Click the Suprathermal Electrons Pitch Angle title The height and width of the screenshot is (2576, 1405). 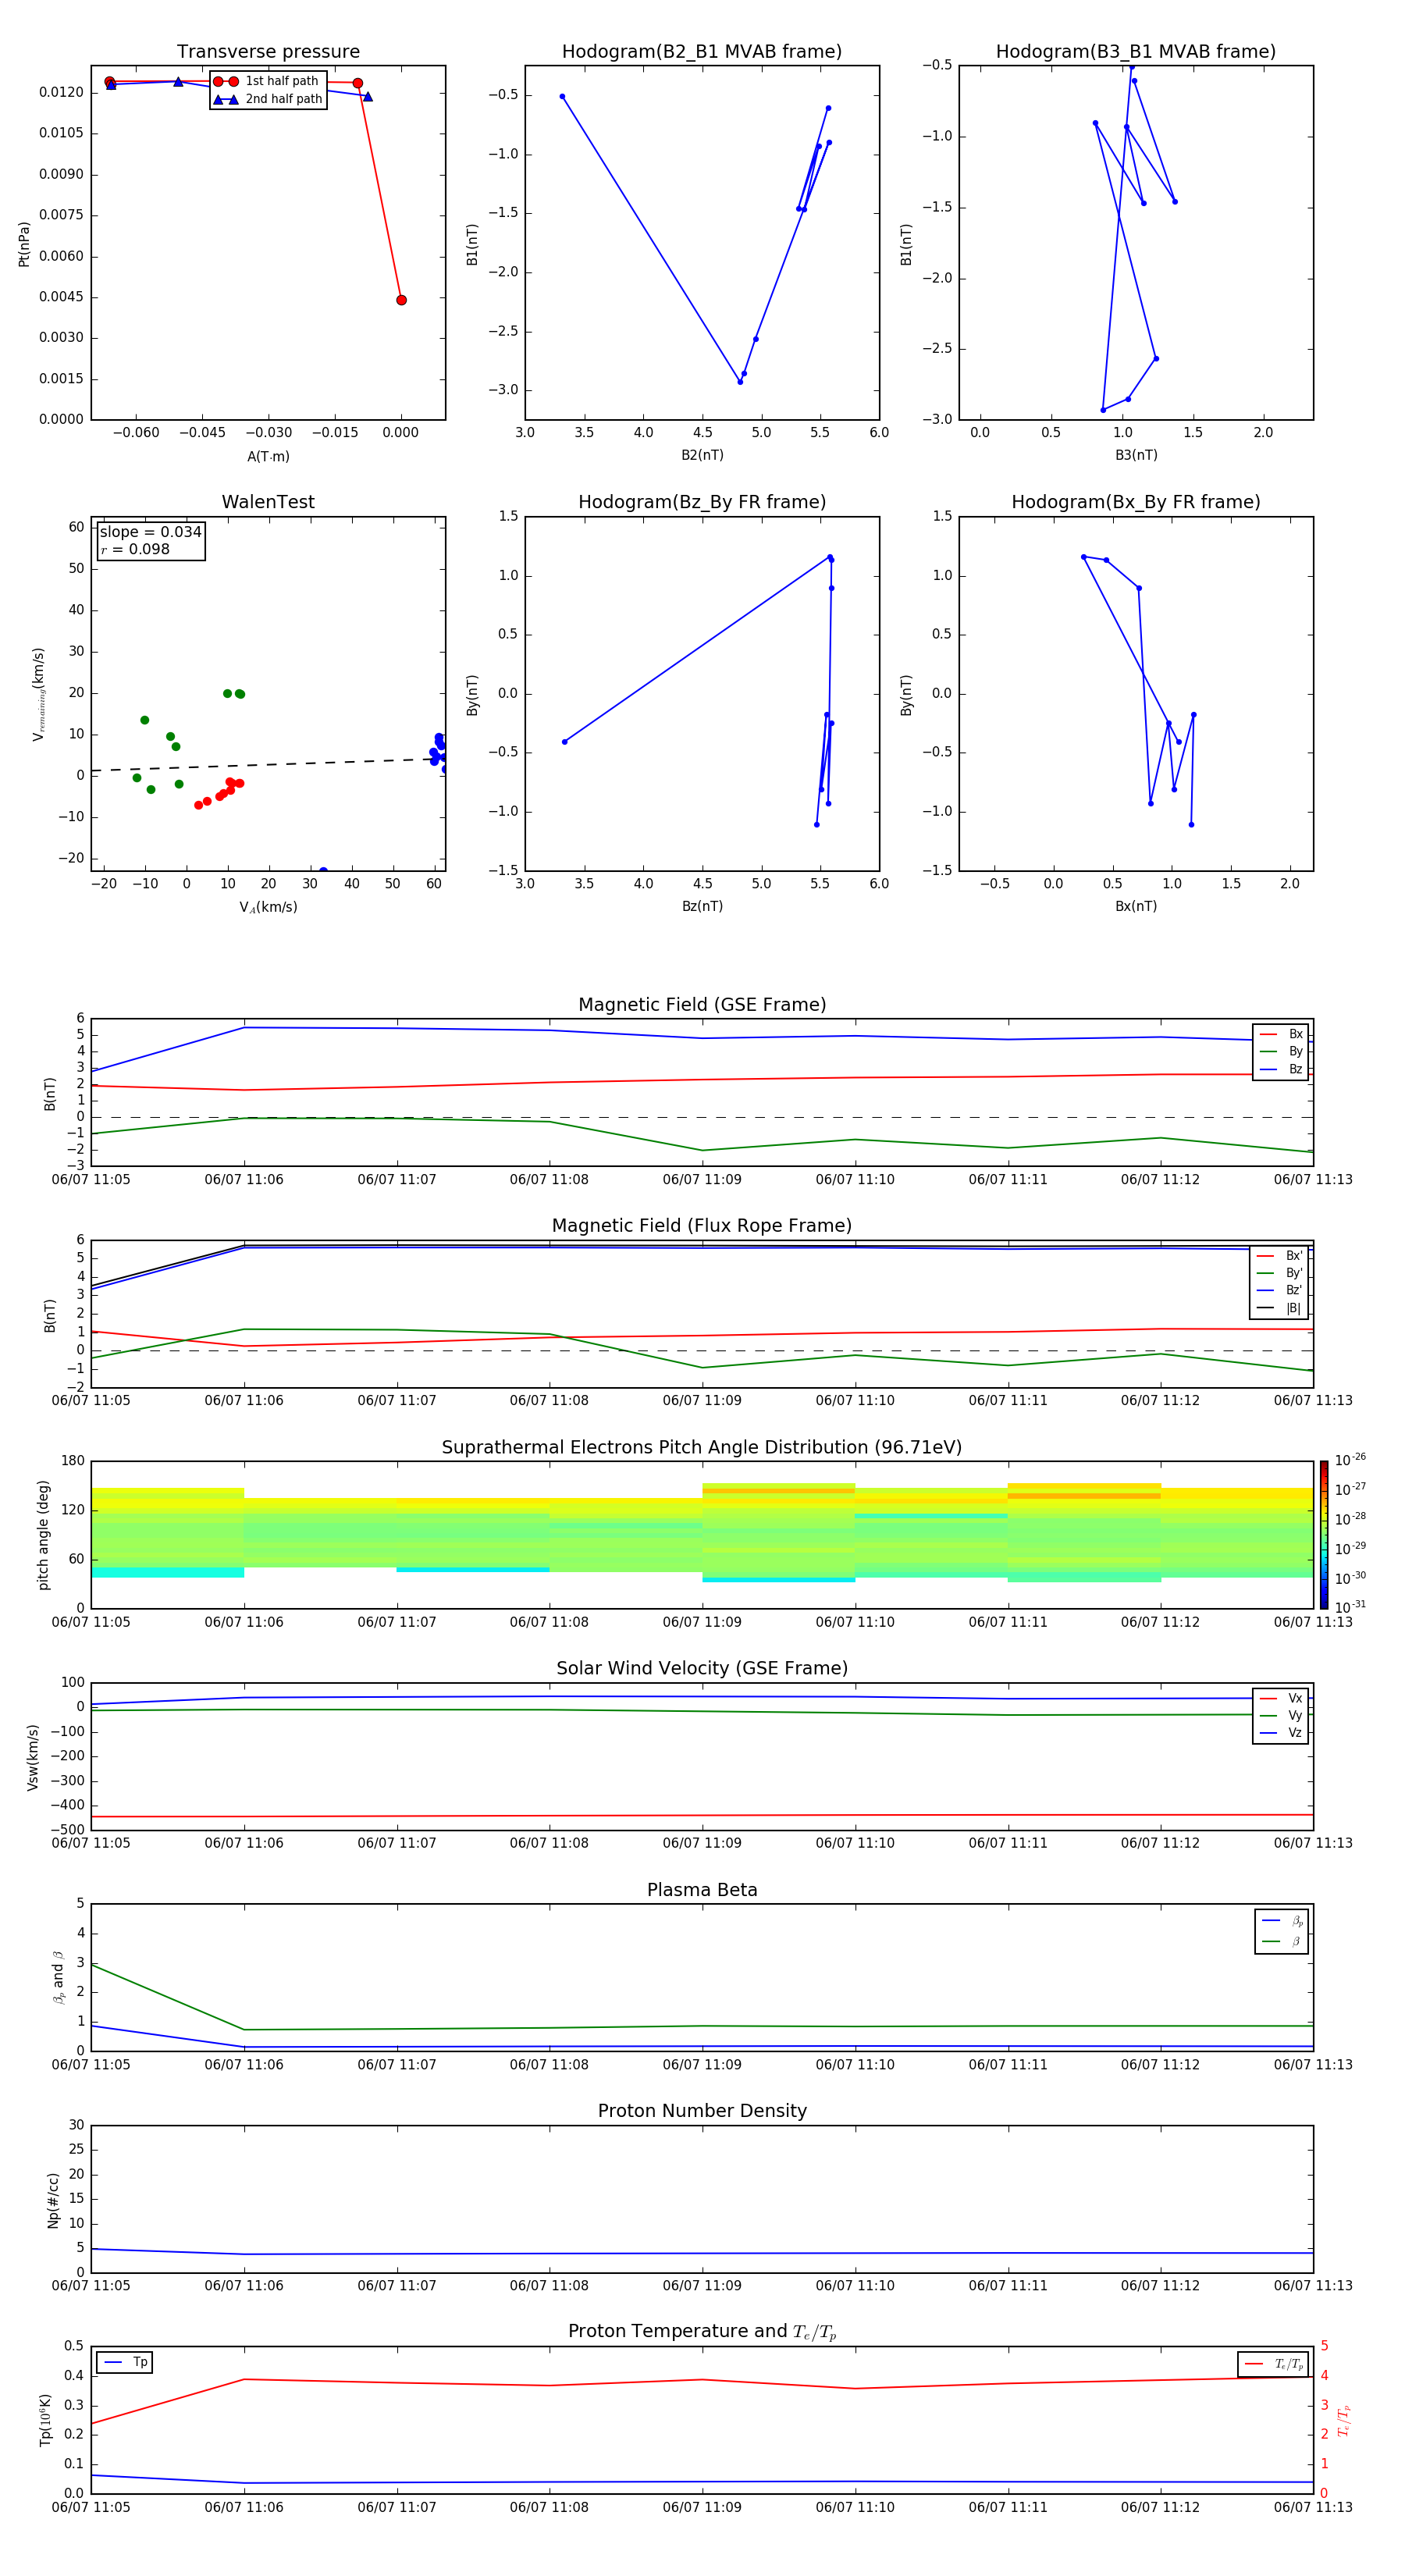click(702, 1448)
